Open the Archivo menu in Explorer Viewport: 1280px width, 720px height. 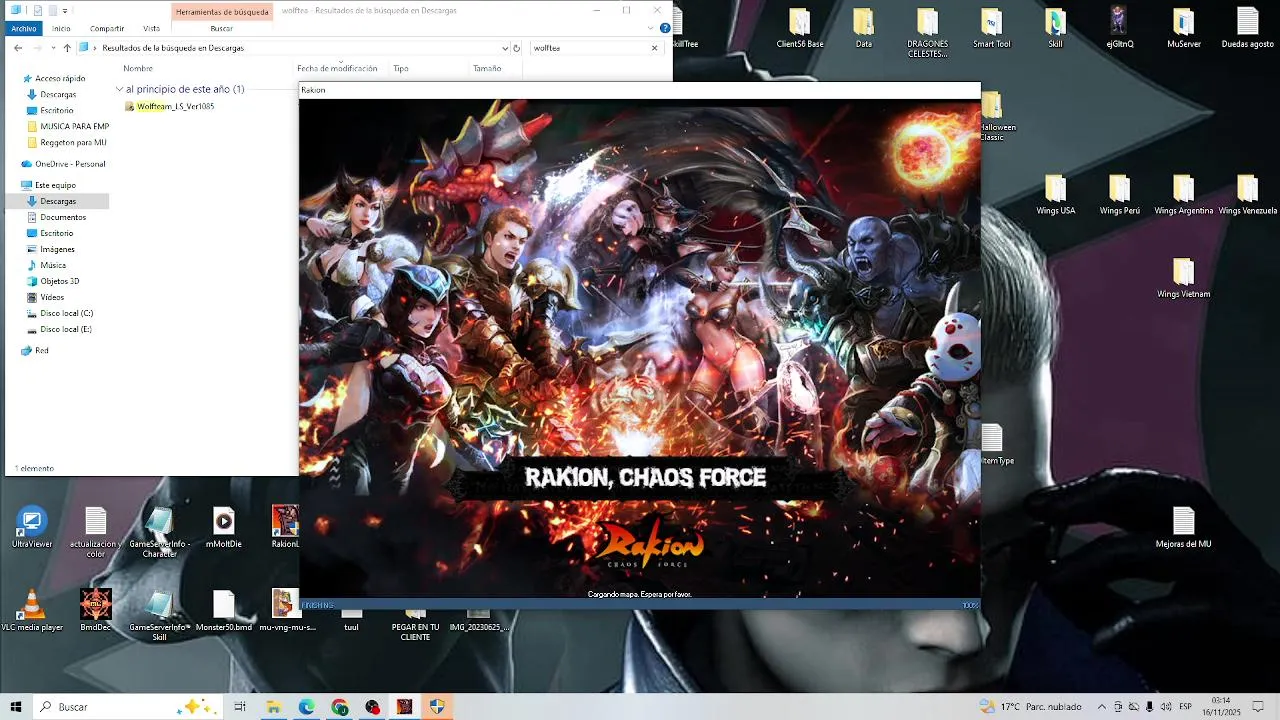(24, 28)
